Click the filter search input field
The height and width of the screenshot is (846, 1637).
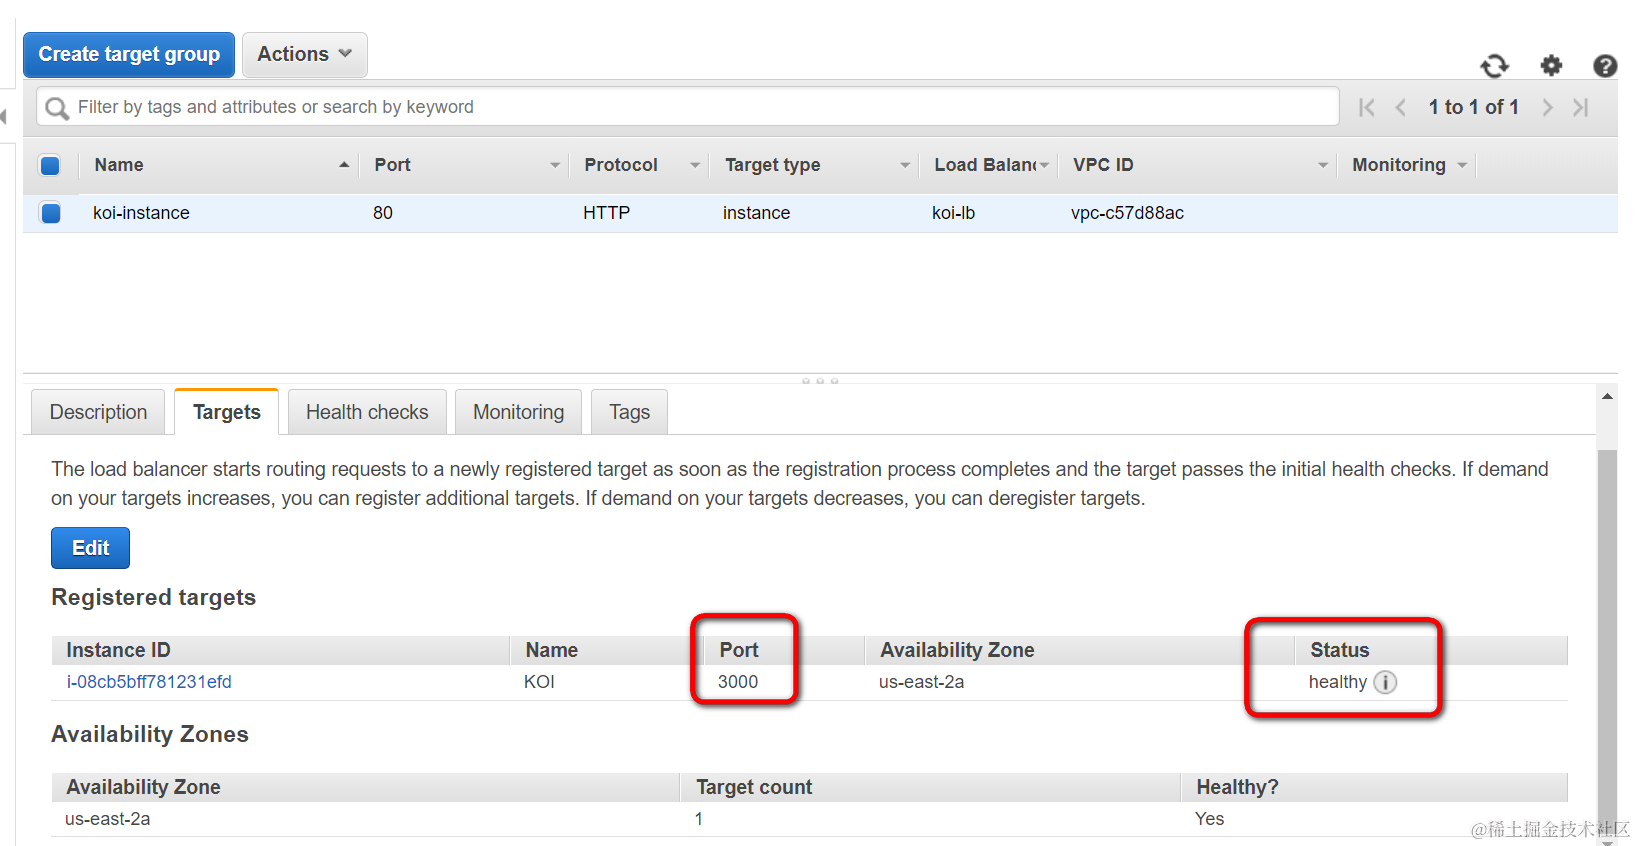[x=688, y=107]
